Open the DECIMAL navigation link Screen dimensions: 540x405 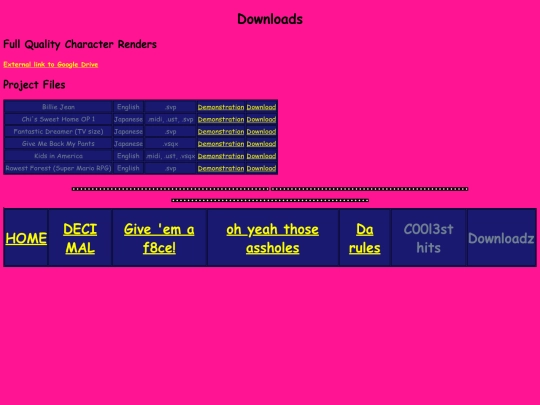pos(80,238)
